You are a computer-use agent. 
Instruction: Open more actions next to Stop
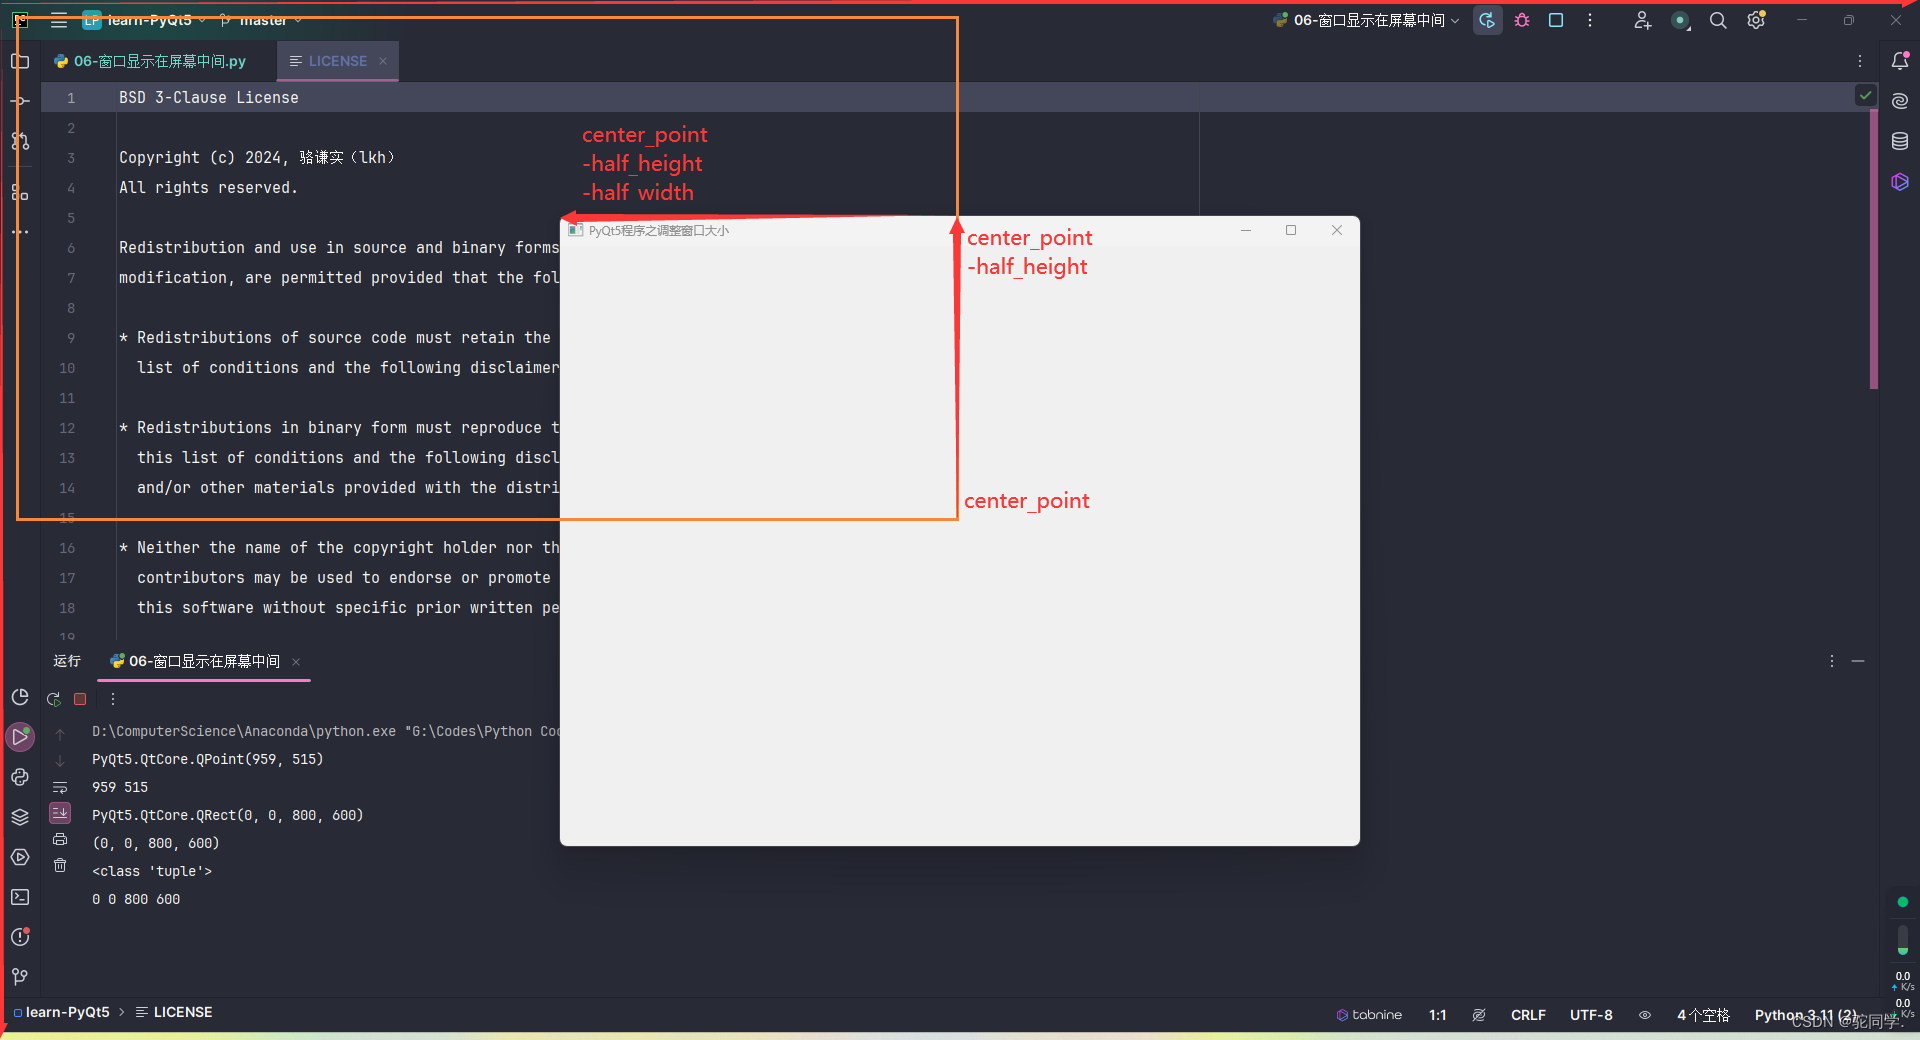(1590, 20)
